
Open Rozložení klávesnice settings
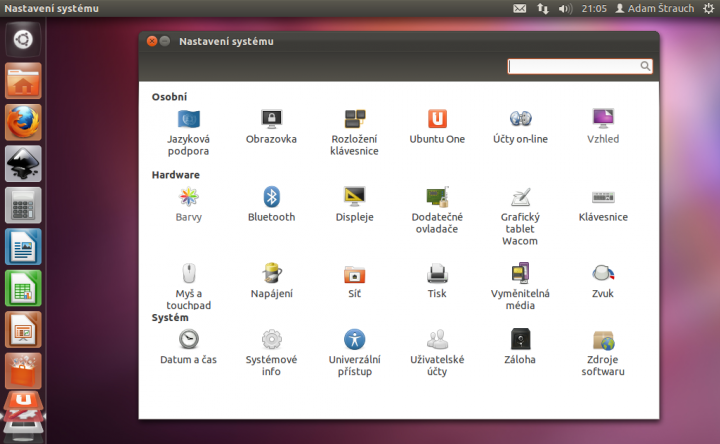(354, 132)
